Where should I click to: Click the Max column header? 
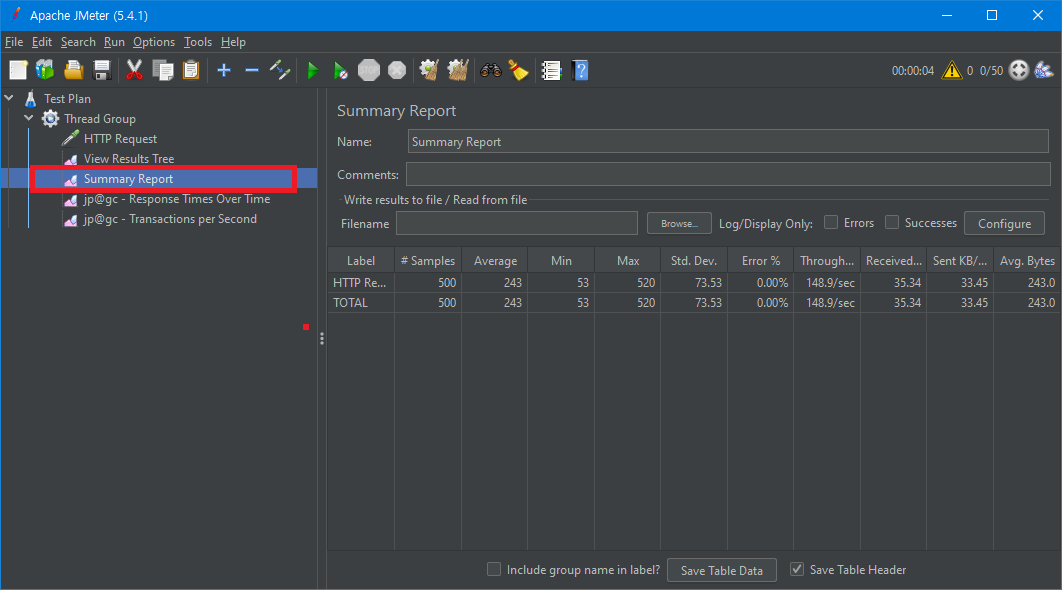(x=628, y=261)
